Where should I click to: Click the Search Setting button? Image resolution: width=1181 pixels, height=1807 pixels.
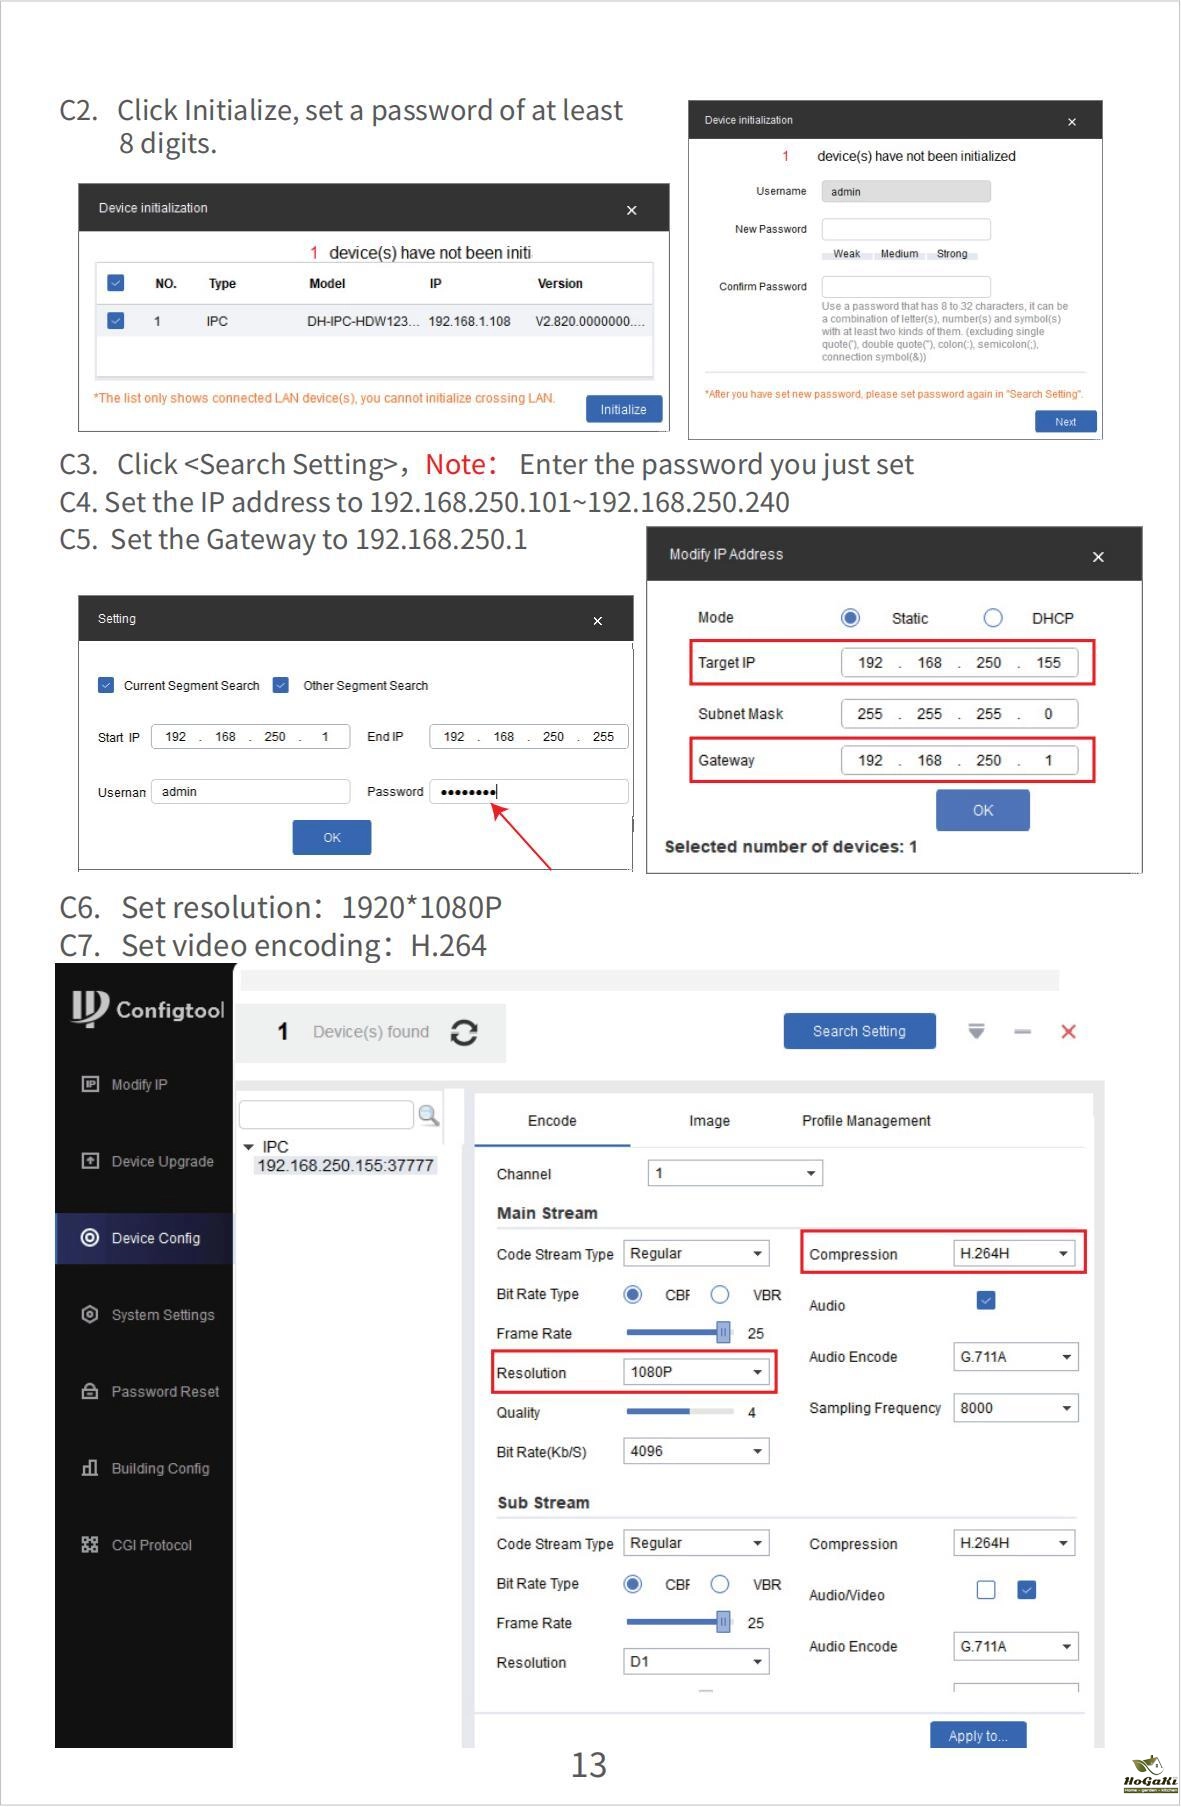859,1031
